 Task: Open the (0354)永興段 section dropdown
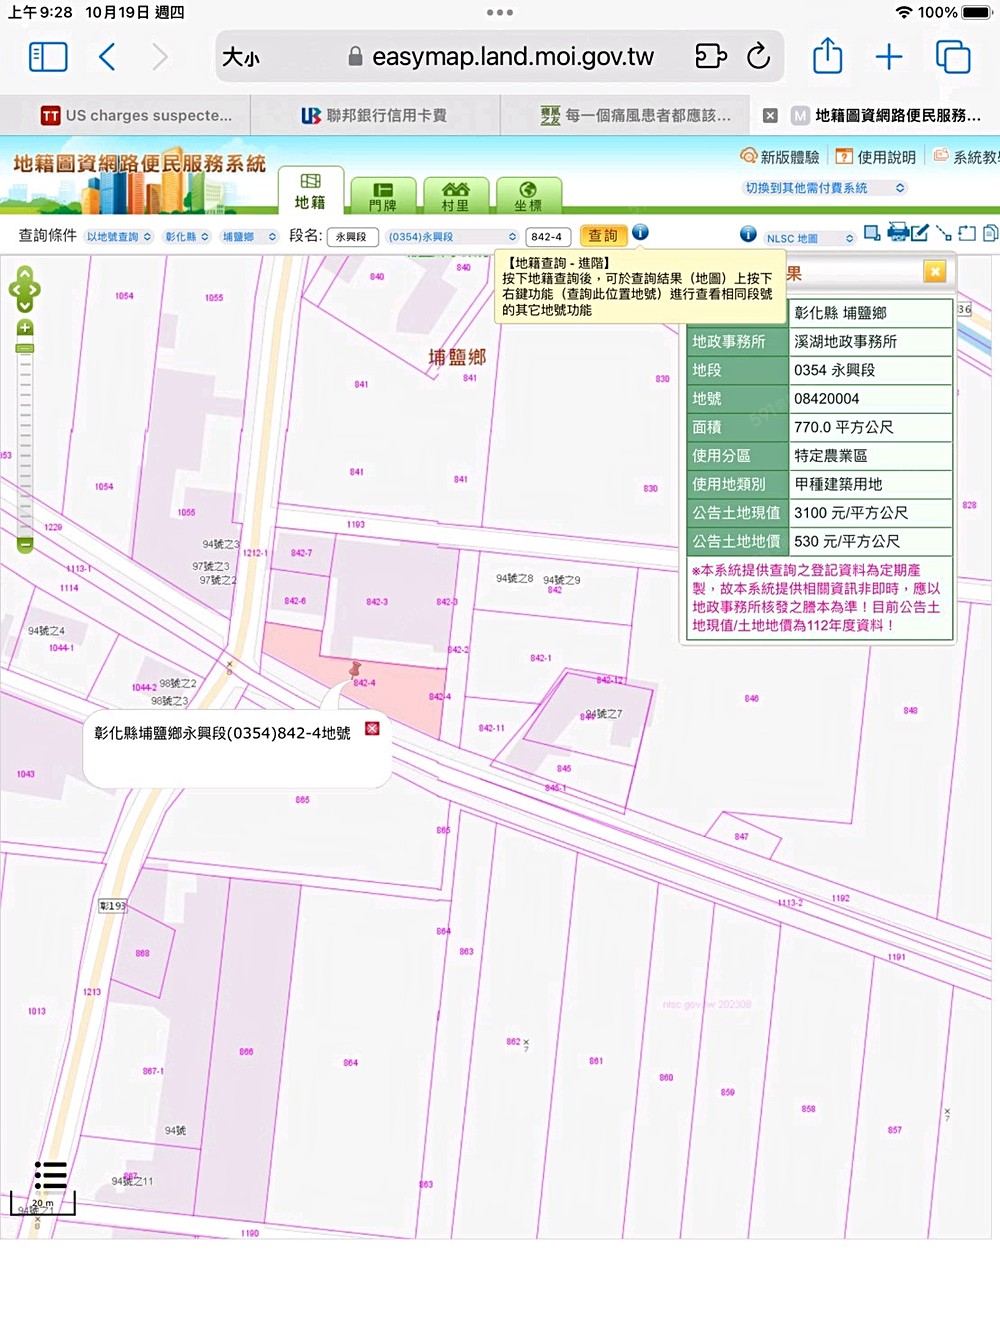pyautogui.click(x=452, y=237)
